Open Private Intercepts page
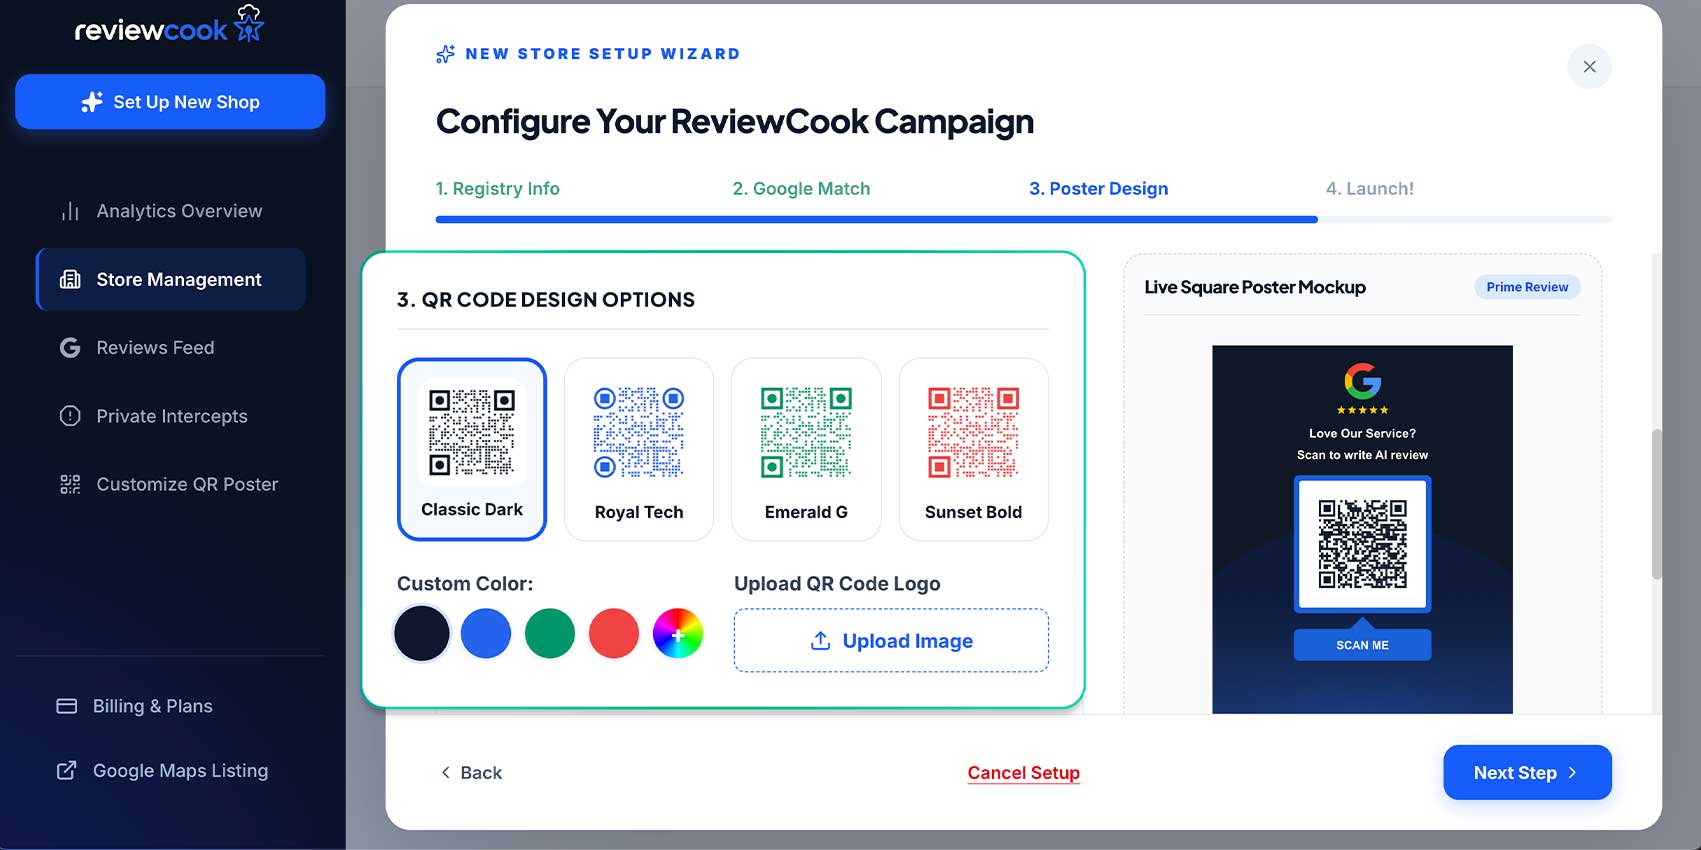Image resolution: width=1701 pixels, height=850 pixels. pos(170,416)
